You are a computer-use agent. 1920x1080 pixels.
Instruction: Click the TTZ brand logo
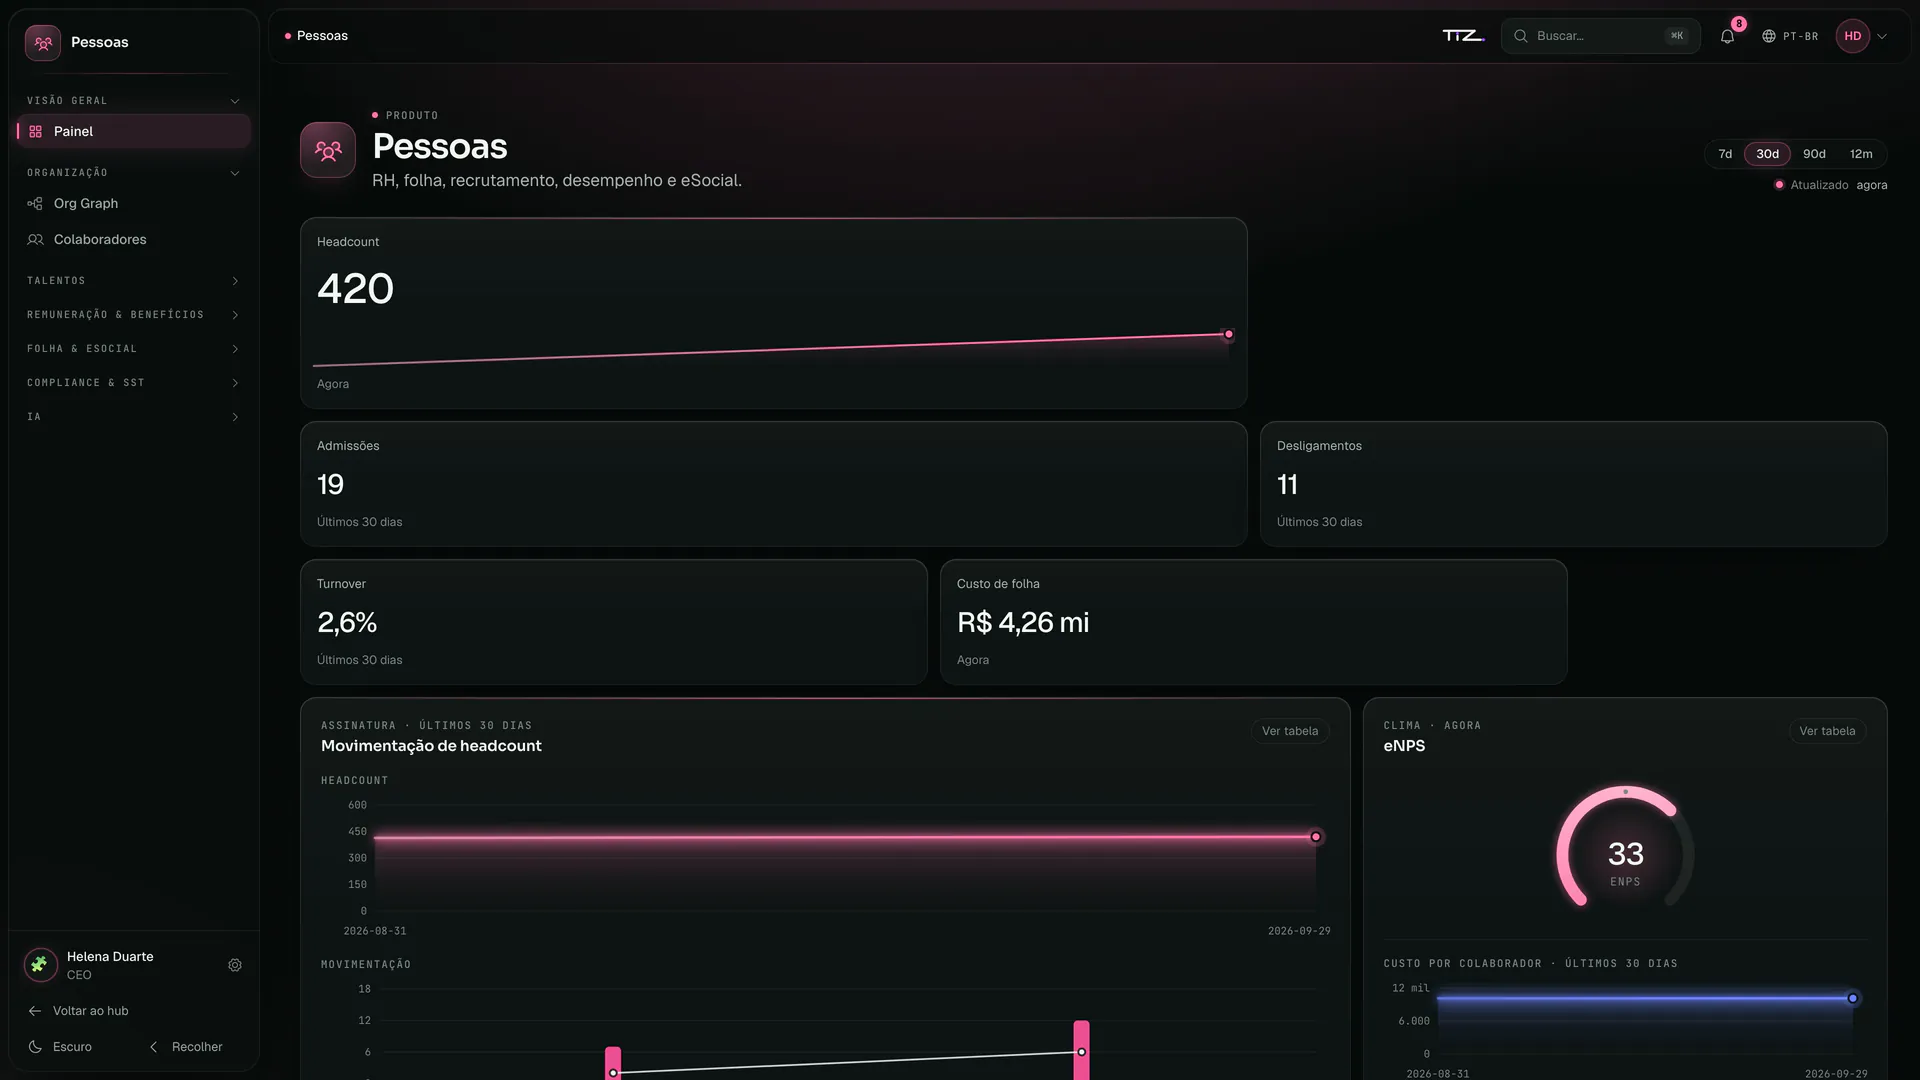[x=1463, y=36]
